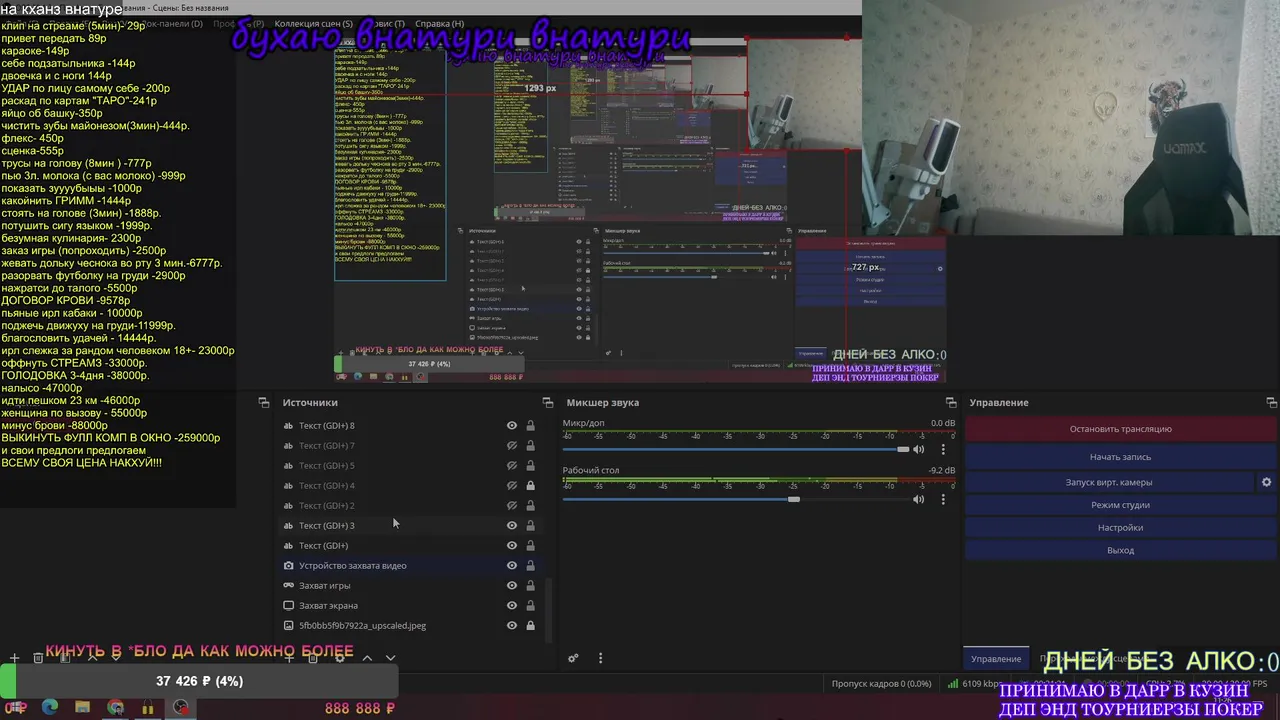Screen dimensions: 1280x720
Task: Lock the Устройство захвата видео source
Action: point(530,565)
